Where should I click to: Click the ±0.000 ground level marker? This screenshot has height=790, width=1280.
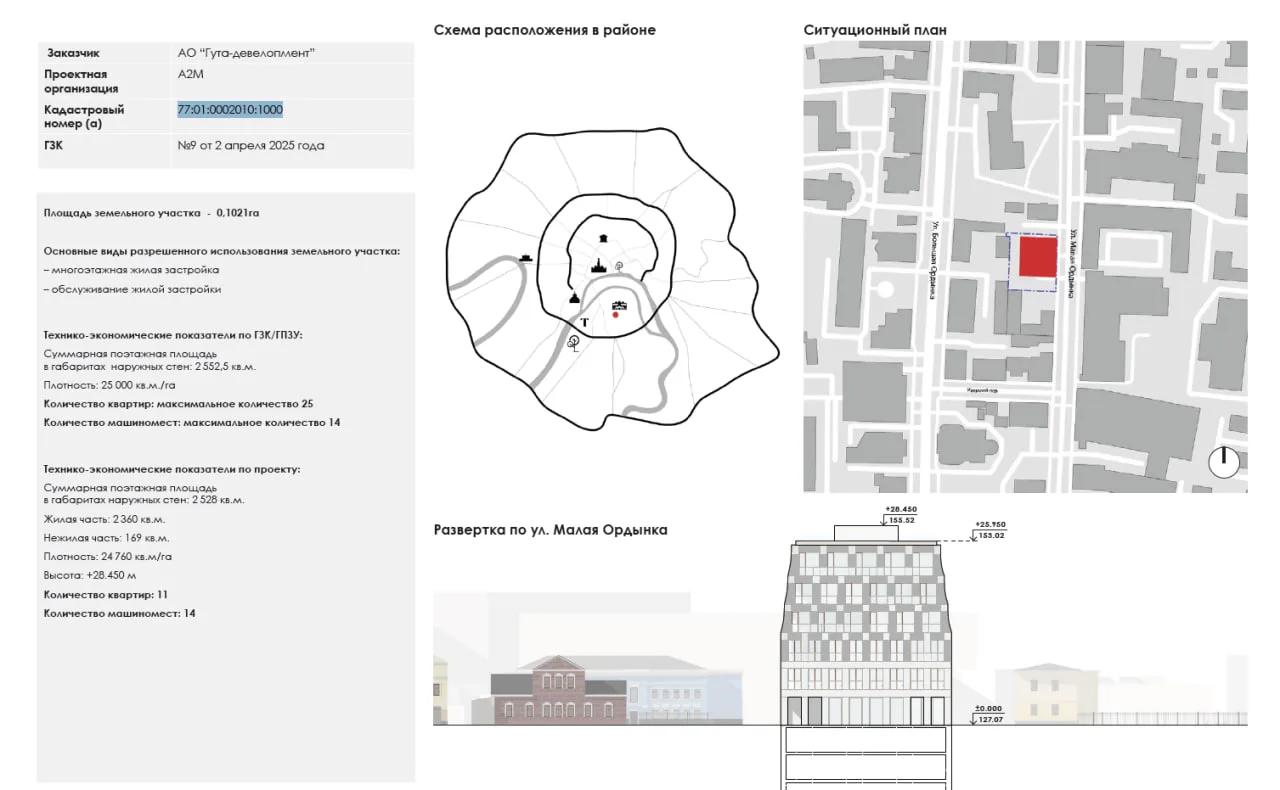[987, 708]
